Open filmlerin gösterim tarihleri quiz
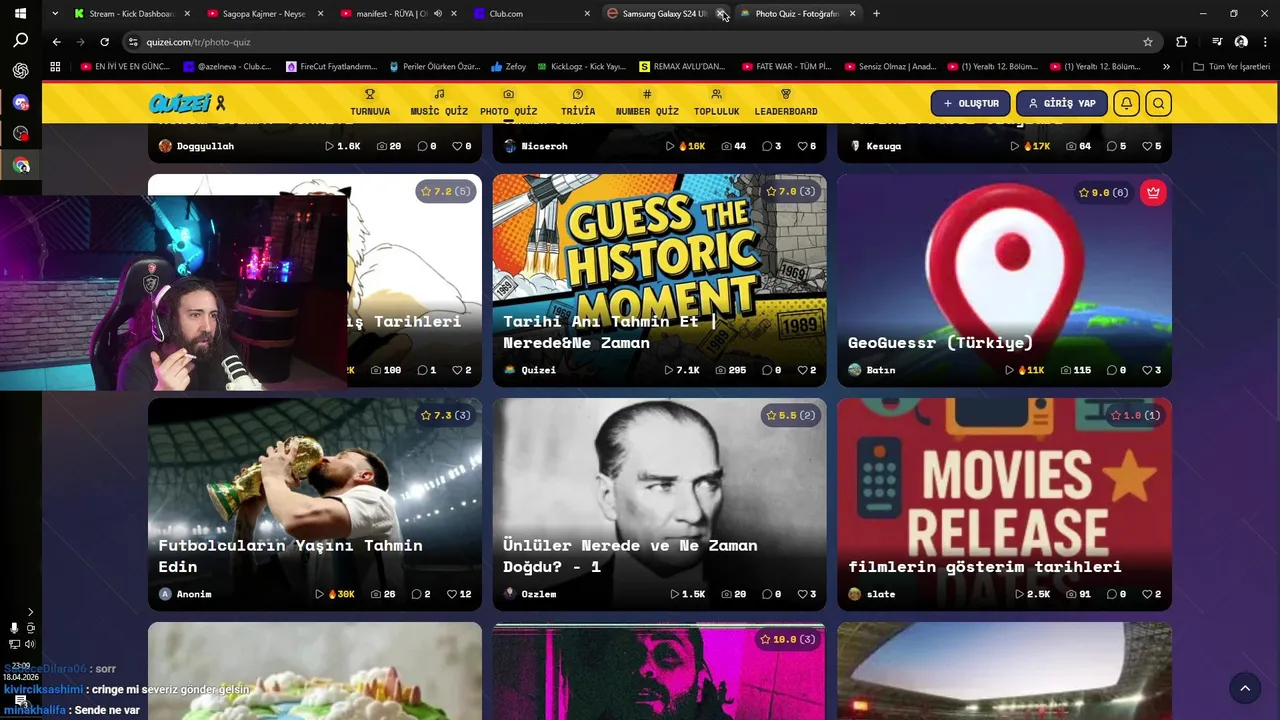The width and height of the screenshot is (1280, 720). pos(1004,504)
